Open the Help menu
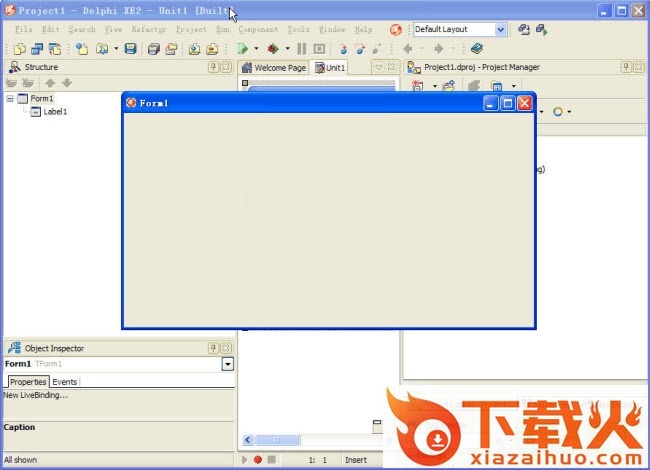Viewport: 650px width, 470px height. coord(363,29)
